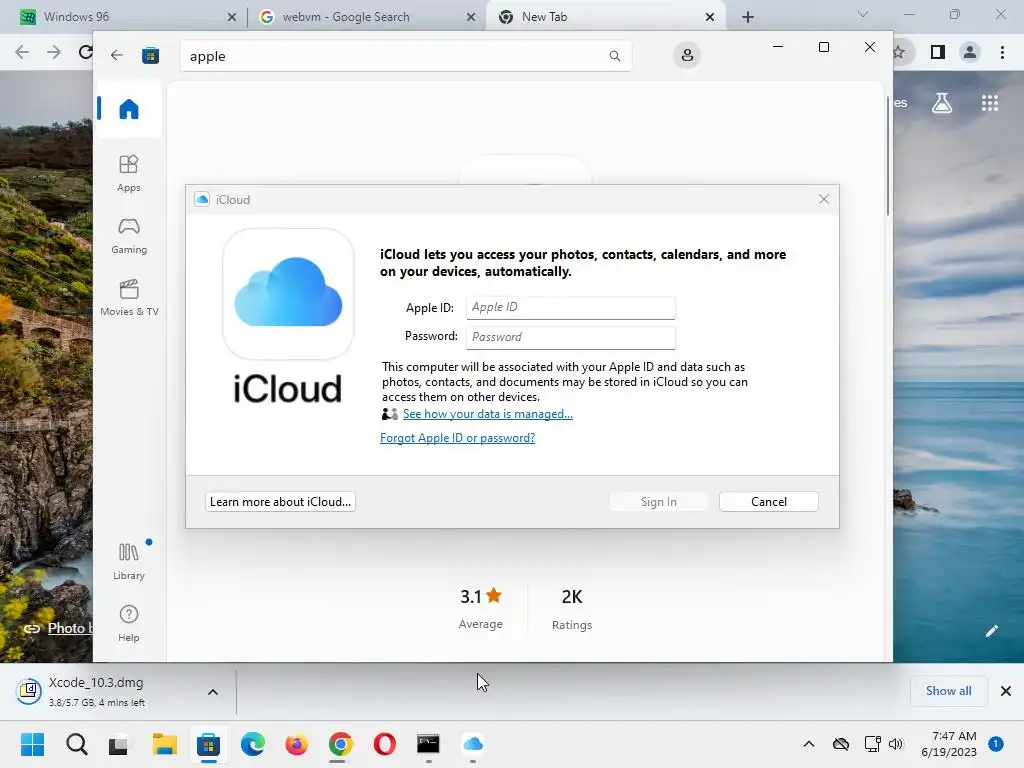Open Google apps grid icon
The width and height of the screenshot is (1024, 768).
(x=990, y=103)
